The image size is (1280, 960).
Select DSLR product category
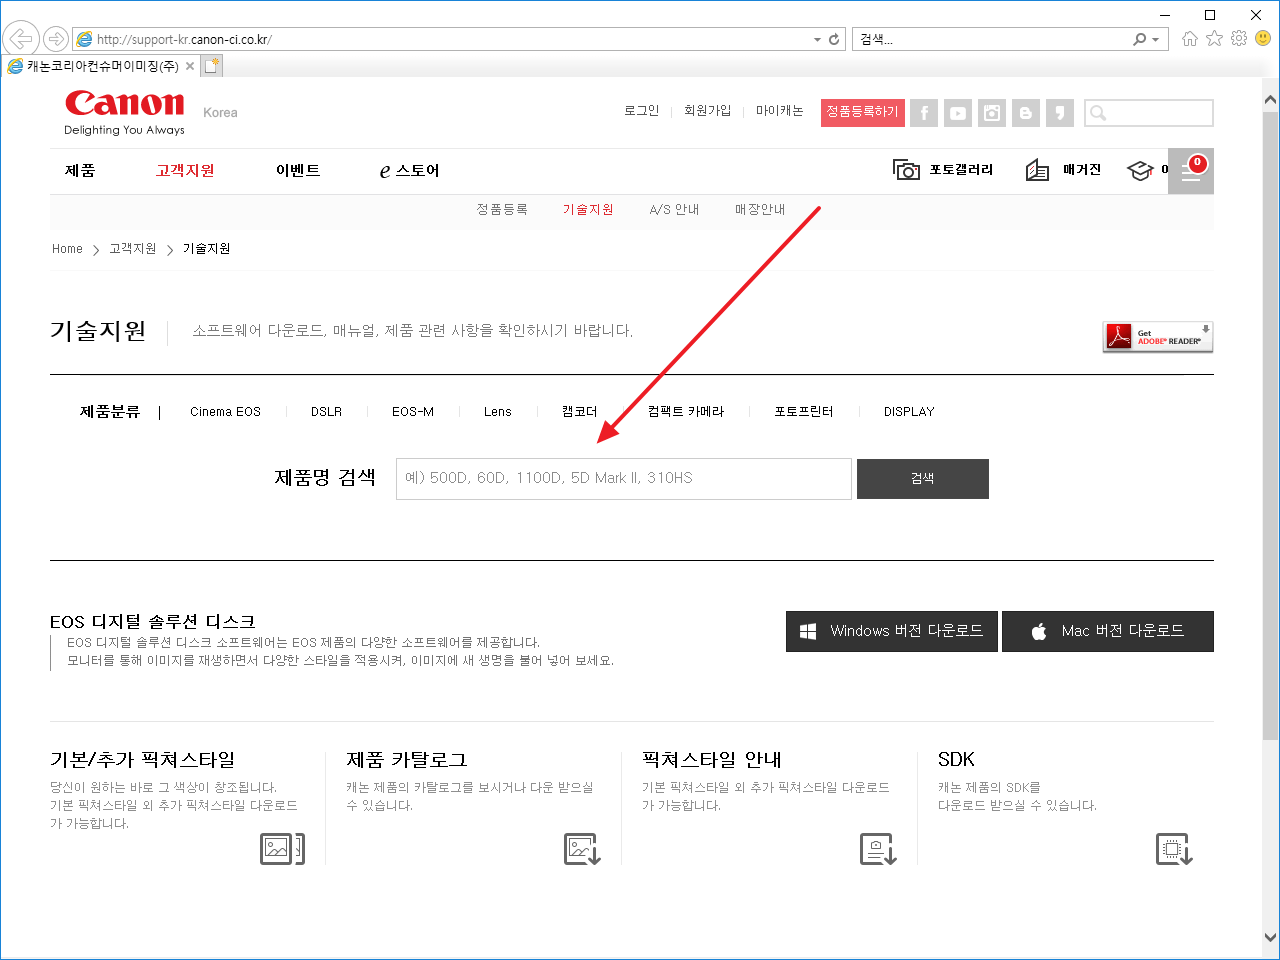pyautogui.click(x=326, y=412)
